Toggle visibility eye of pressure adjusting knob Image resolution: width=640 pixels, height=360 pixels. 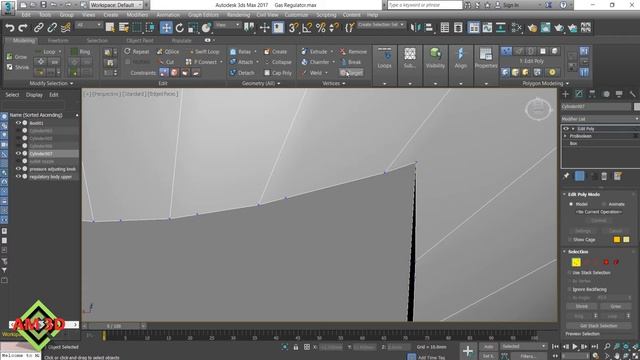pyautogui.click(x=18, y=169)
